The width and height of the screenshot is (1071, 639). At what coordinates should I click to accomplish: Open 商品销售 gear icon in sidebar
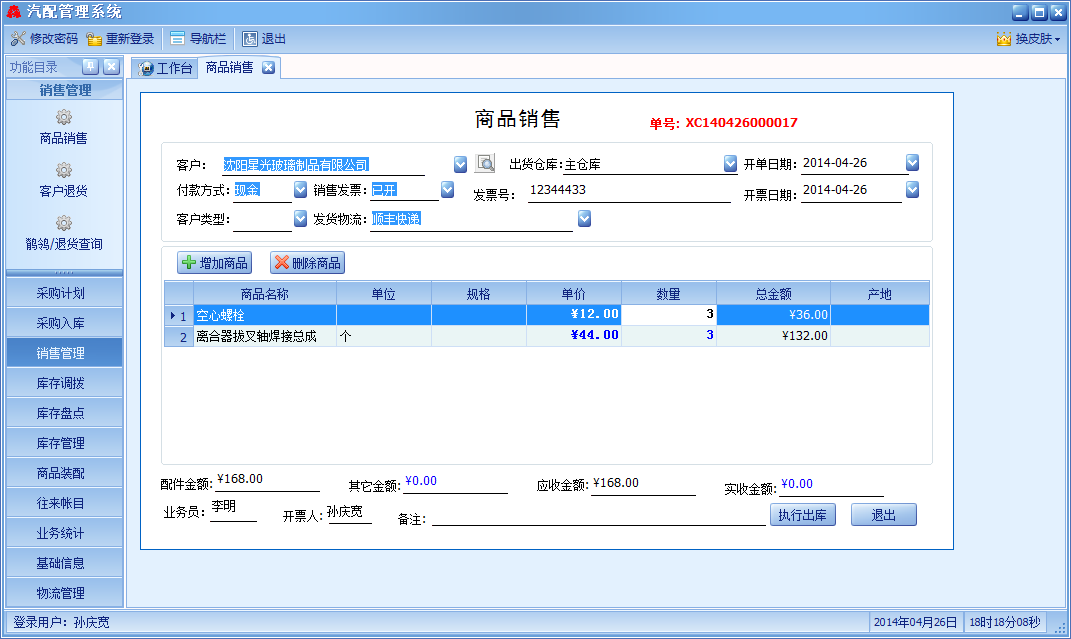[64, 118]
